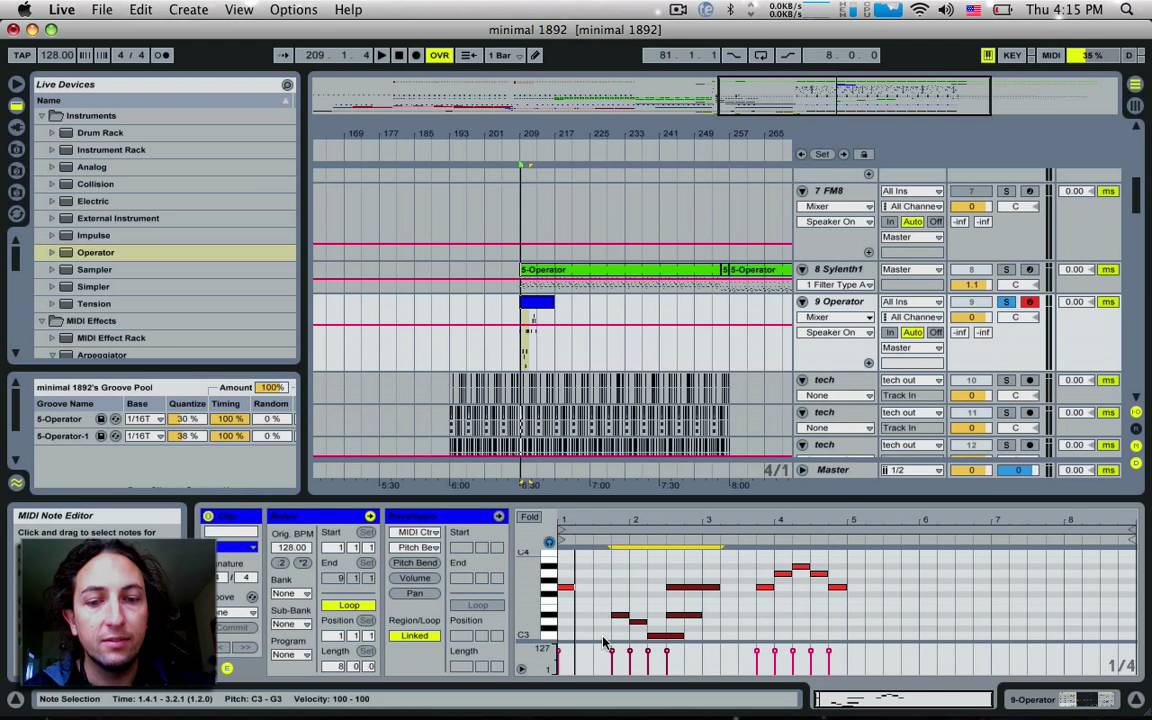The image size is (1152, 720).
Task: Solo the 7 FM8 track
Action: (x=1006, y=191)
